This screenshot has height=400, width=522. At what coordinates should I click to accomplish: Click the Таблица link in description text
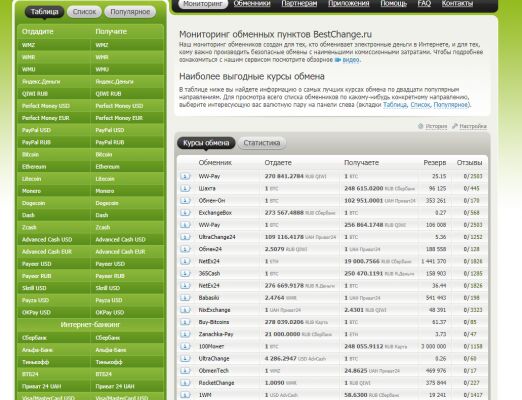pos(395,105)
